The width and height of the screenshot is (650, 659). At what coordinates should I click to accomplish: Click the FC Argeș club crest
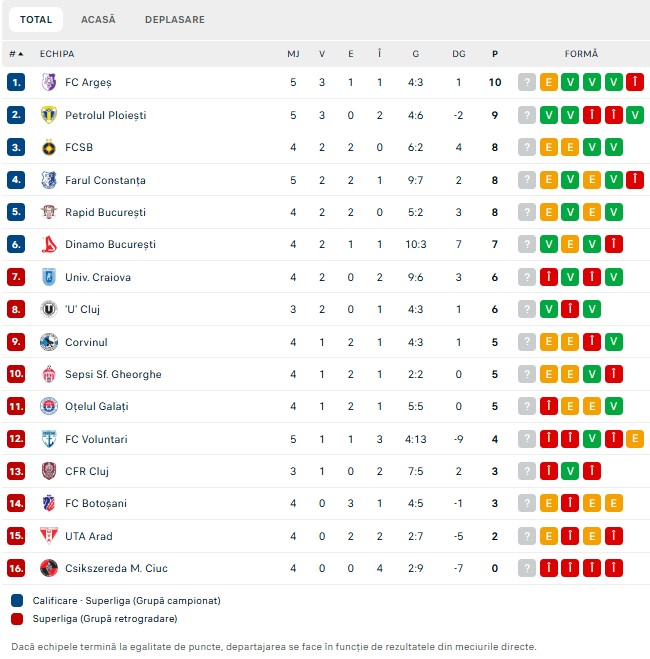(49, 82)
